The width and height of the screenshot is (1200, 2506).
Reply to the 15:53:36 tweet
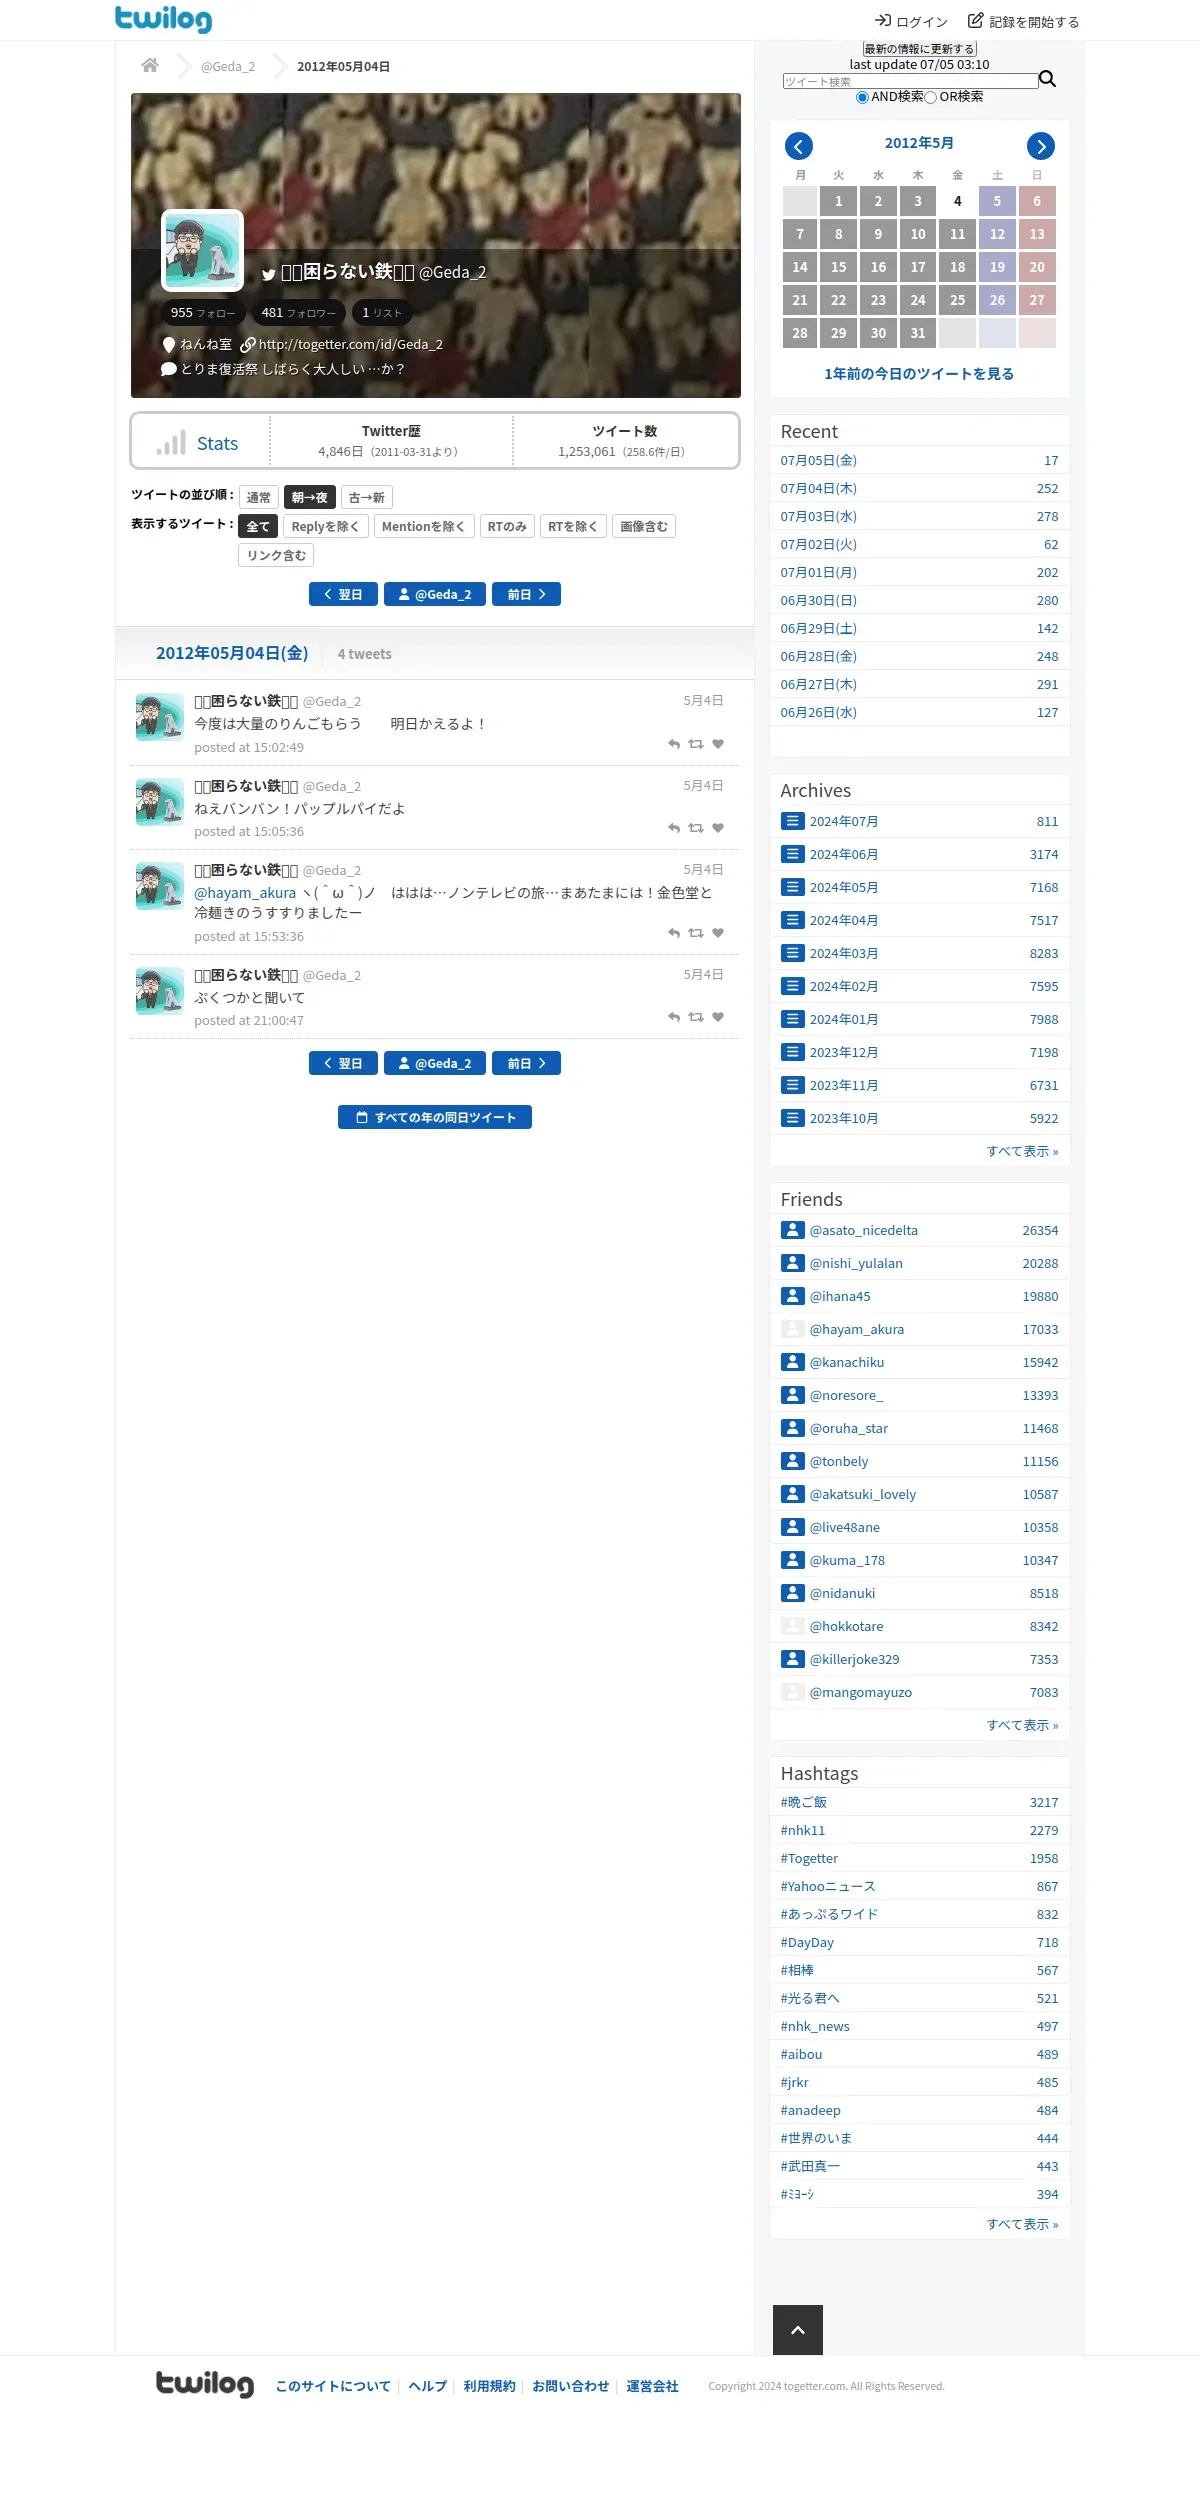(674, 933)
